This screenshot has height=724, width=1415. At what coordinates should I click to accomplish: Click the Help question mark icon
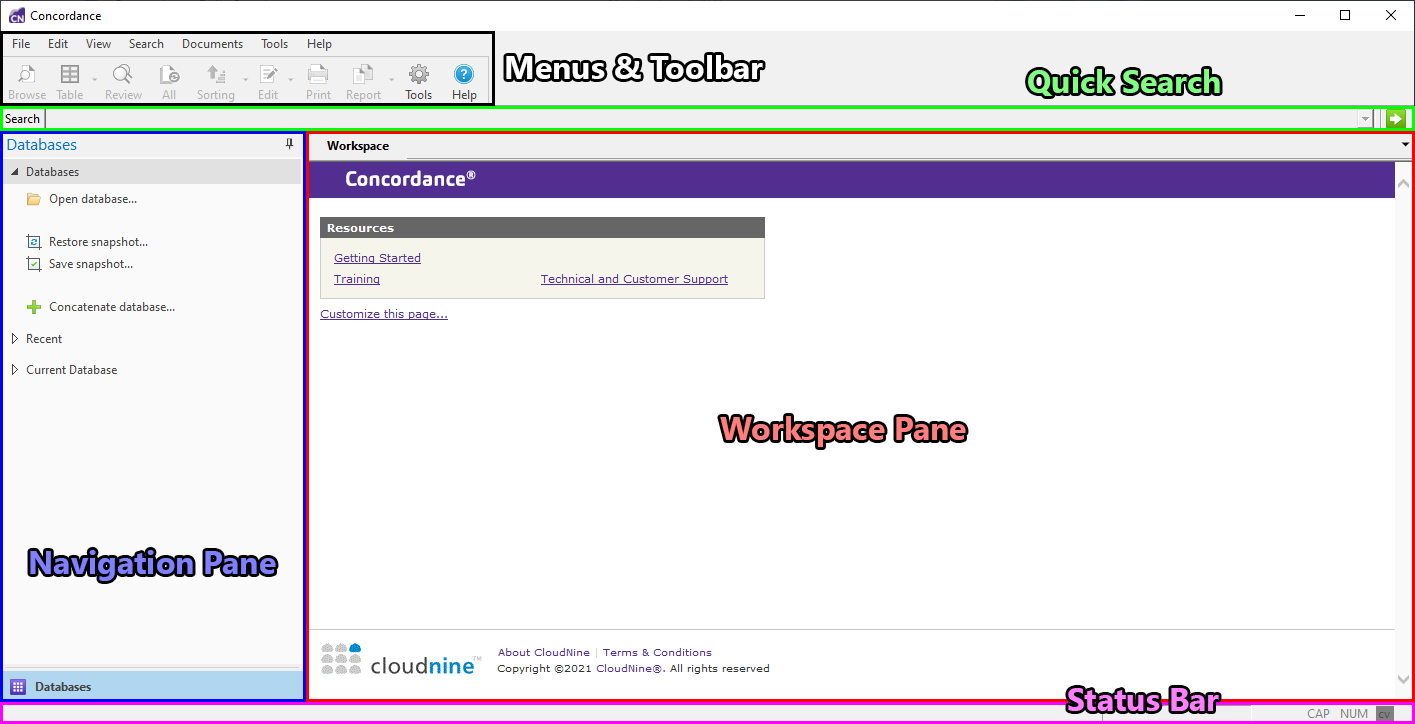tap(464, 74)
